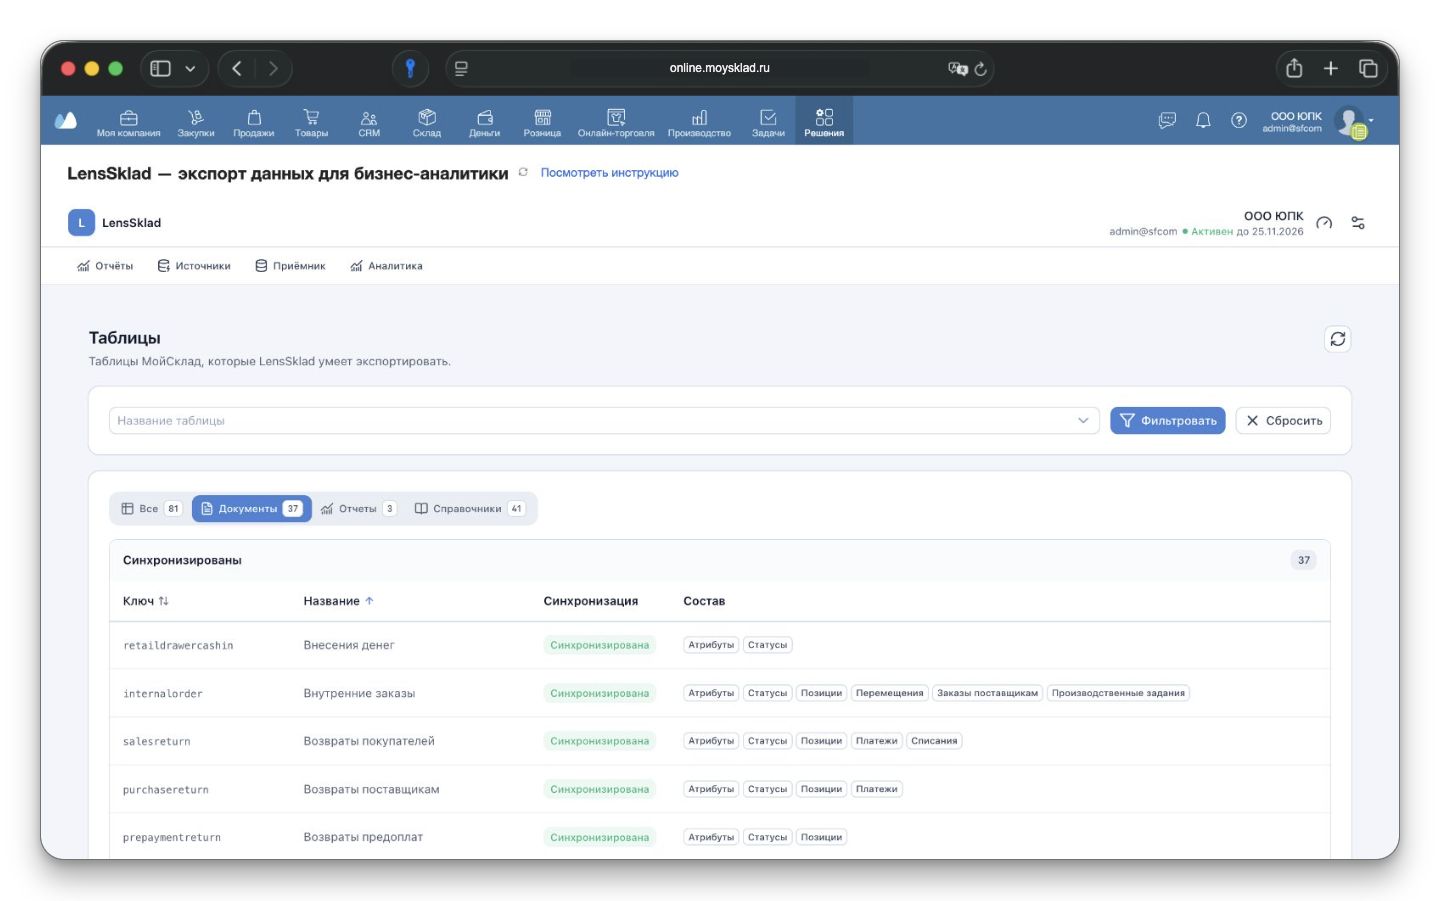The image size is (1440, 901).
Task: Open the chat messages icon
Action: [1167, 120]
